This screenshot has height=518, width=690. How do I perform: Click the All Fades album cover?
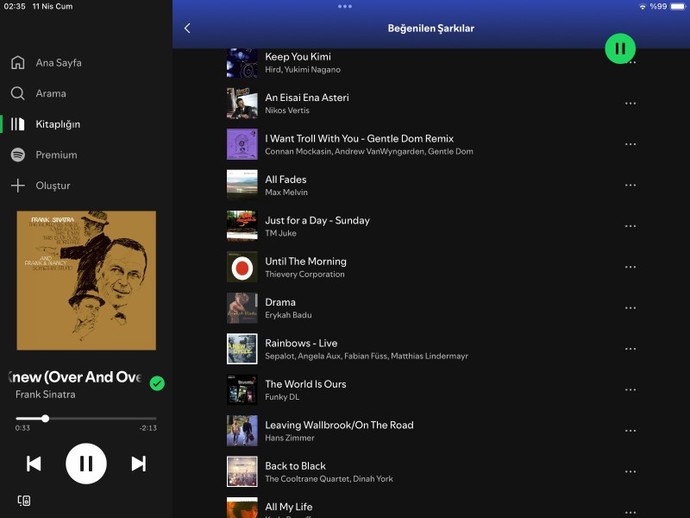click(242, 185)
